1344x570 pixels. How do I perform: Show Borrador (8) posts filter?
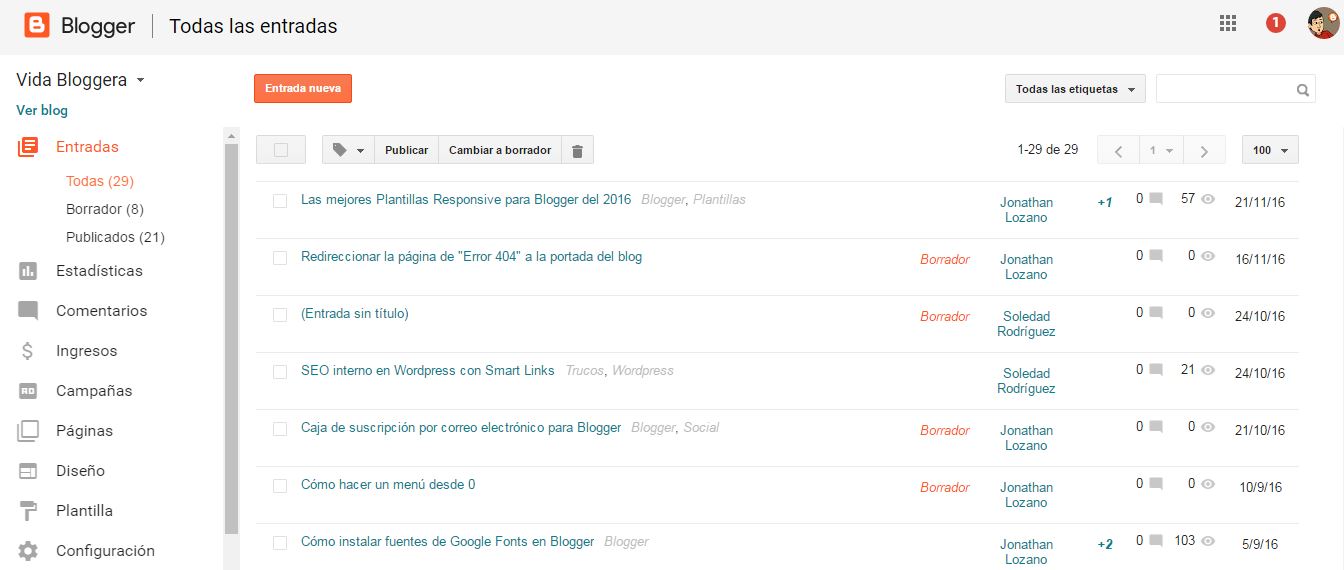tap(104, 209)
